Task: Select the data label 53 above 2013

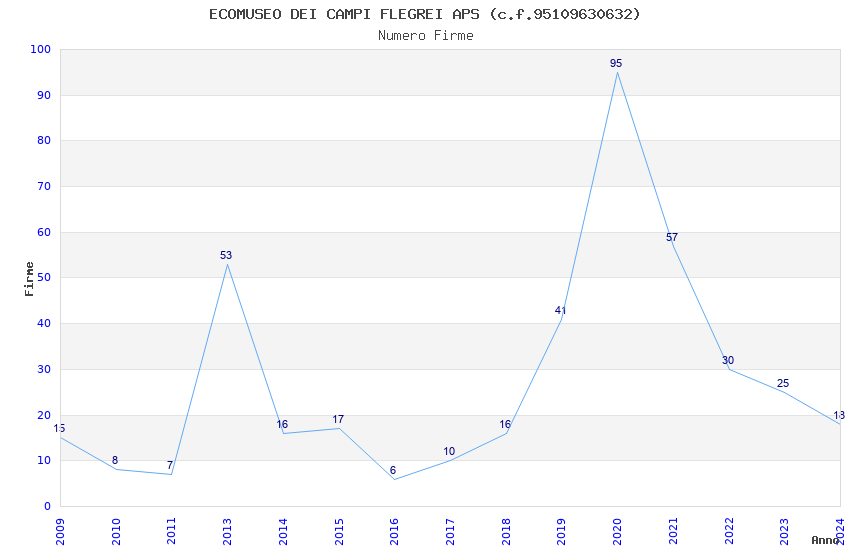Action: (x=226, y=255)
